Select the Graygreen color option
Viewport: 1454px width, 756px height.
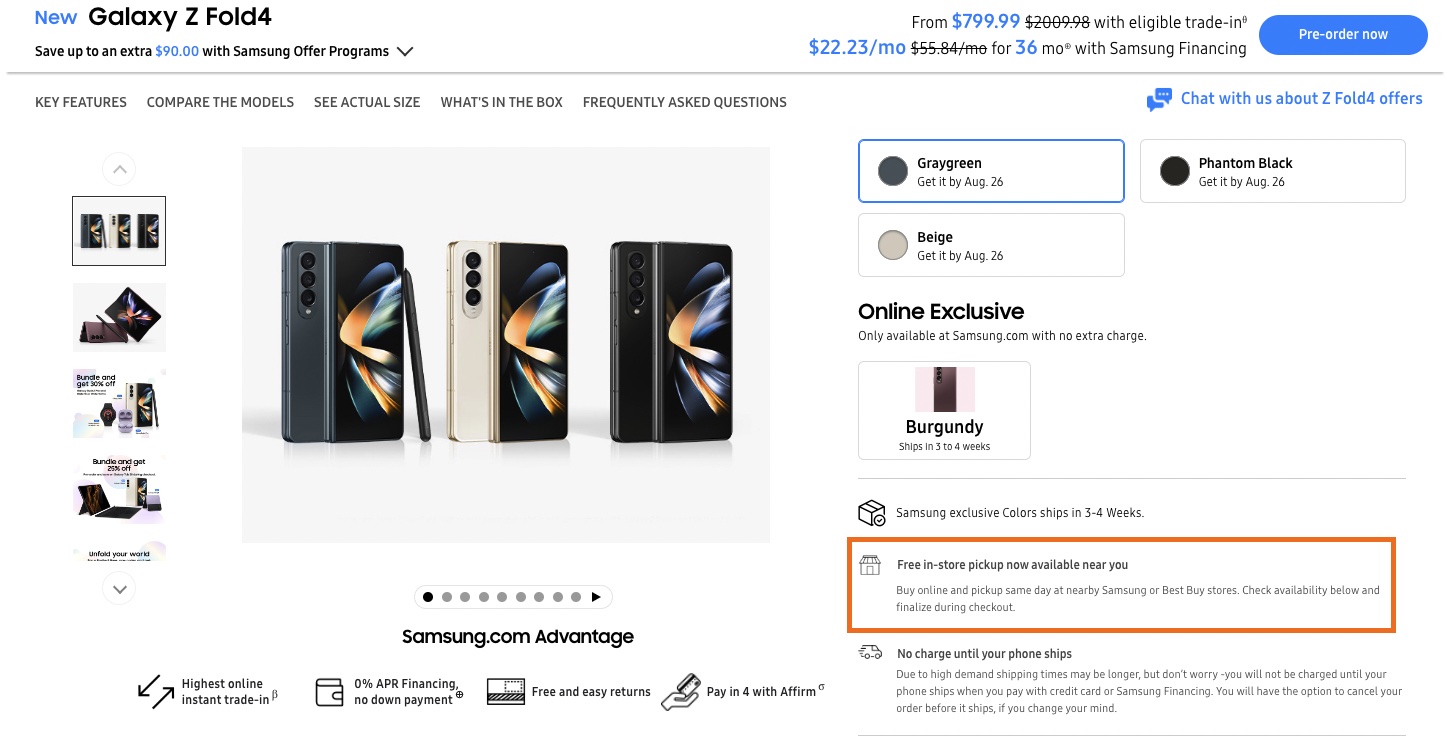point(991,171)
